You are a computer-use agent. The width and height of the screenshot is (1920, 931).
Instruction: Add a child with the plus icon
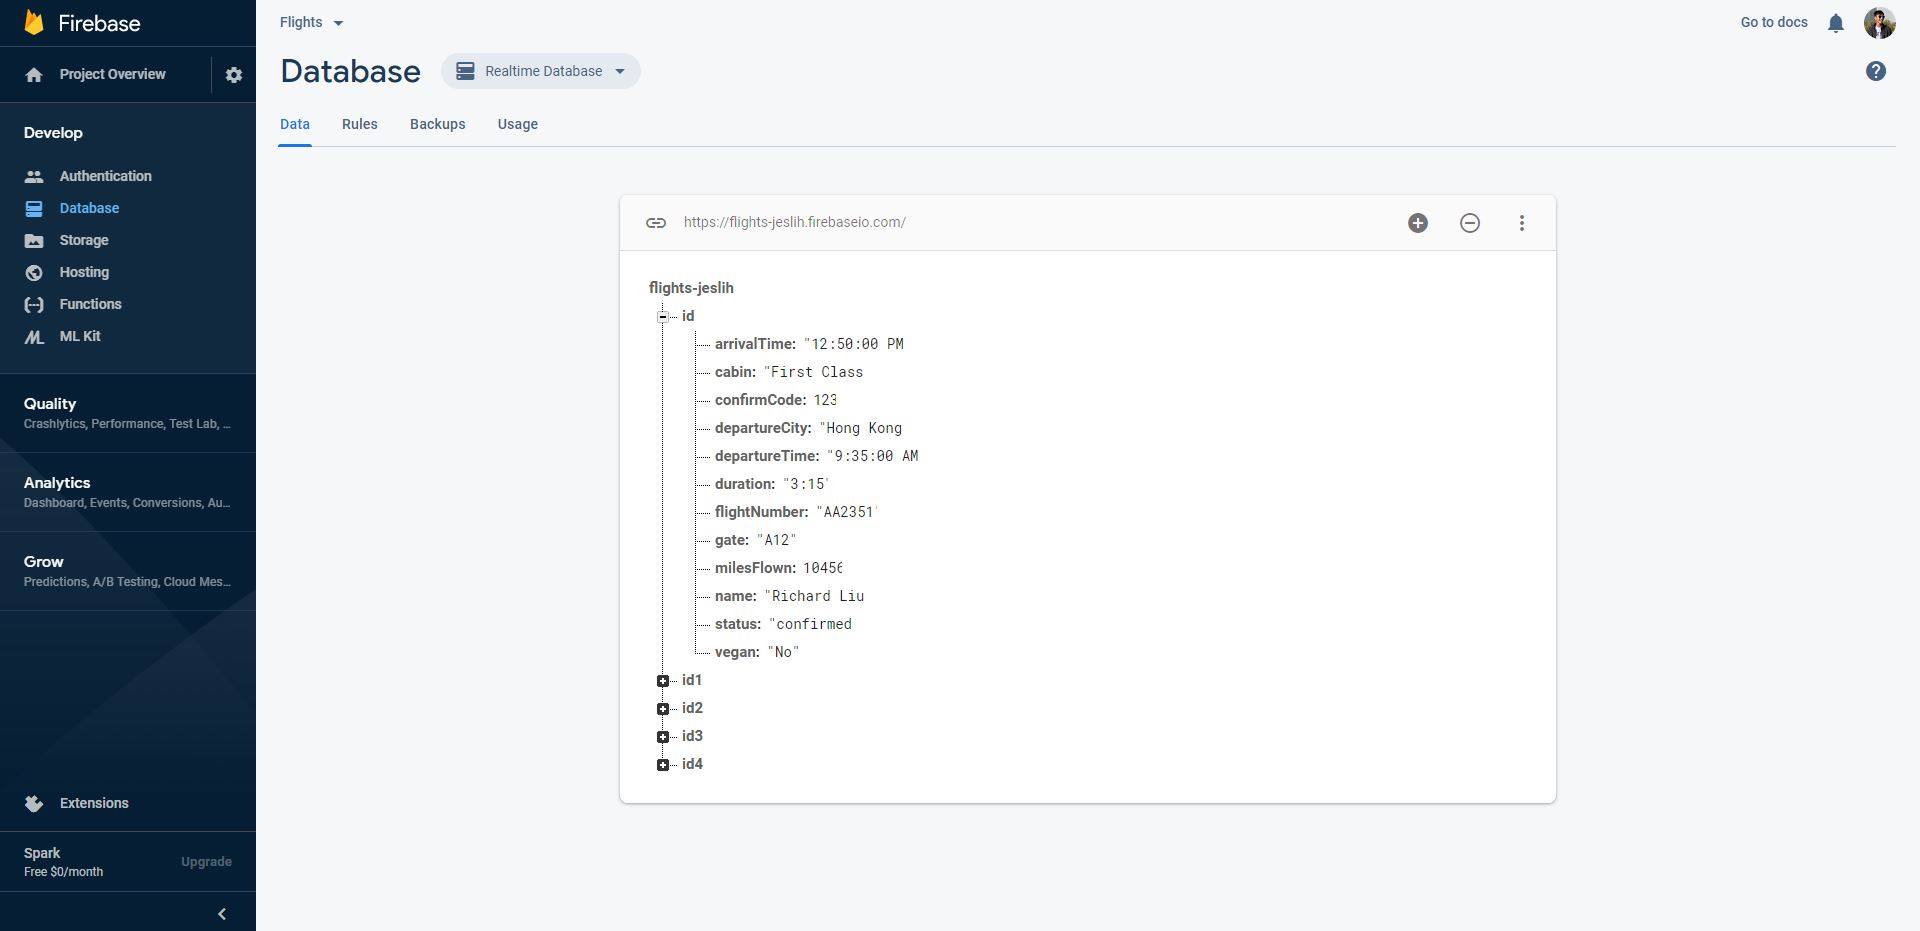pyautogui.click(x=1418, y=223)
